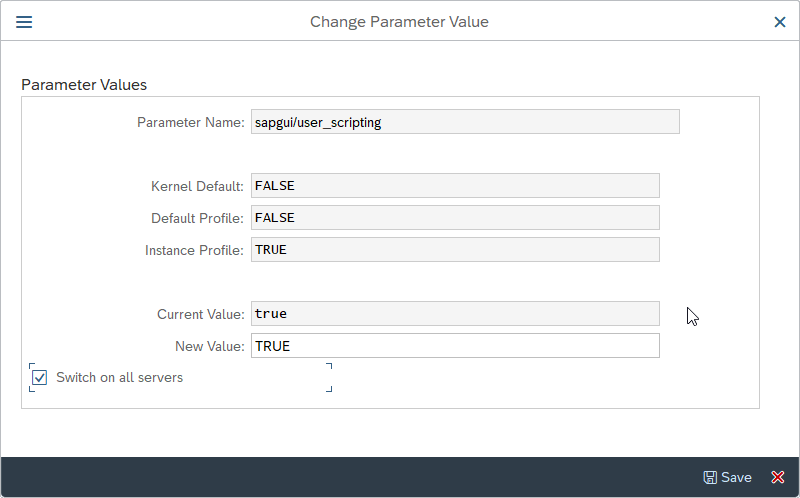This screenshot has height=498, width=800.
Task: Click the 'Switch on all servers' label text
Action: pos(119,378)
